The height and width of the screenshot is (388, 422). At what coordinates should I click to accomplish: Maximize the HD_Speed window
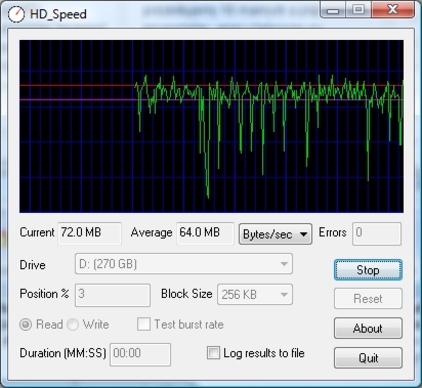tap(358, 10)
